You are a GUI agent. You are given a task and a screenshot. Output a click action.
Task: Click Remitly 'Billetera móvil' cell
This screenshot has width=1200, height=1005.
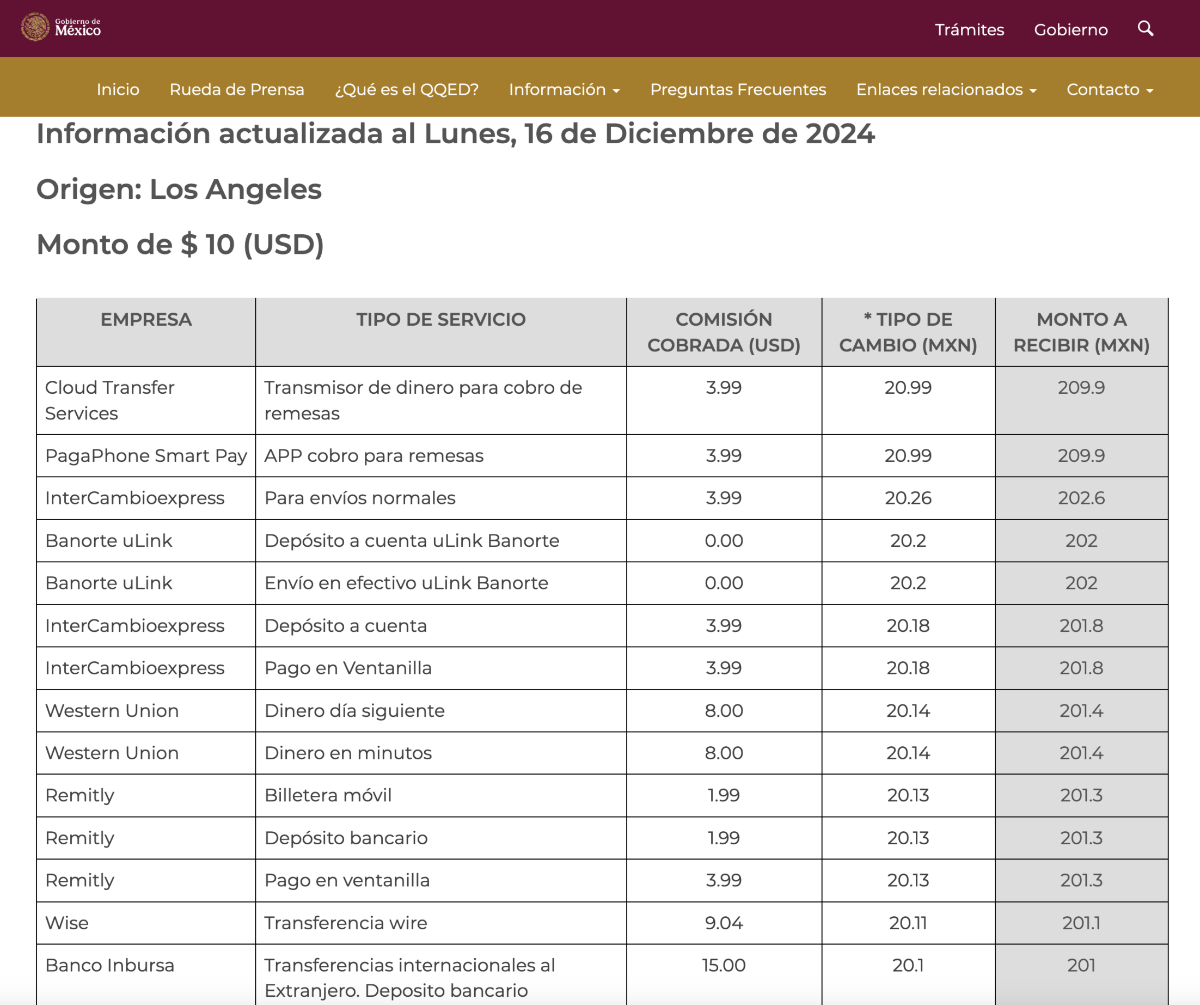441,796
